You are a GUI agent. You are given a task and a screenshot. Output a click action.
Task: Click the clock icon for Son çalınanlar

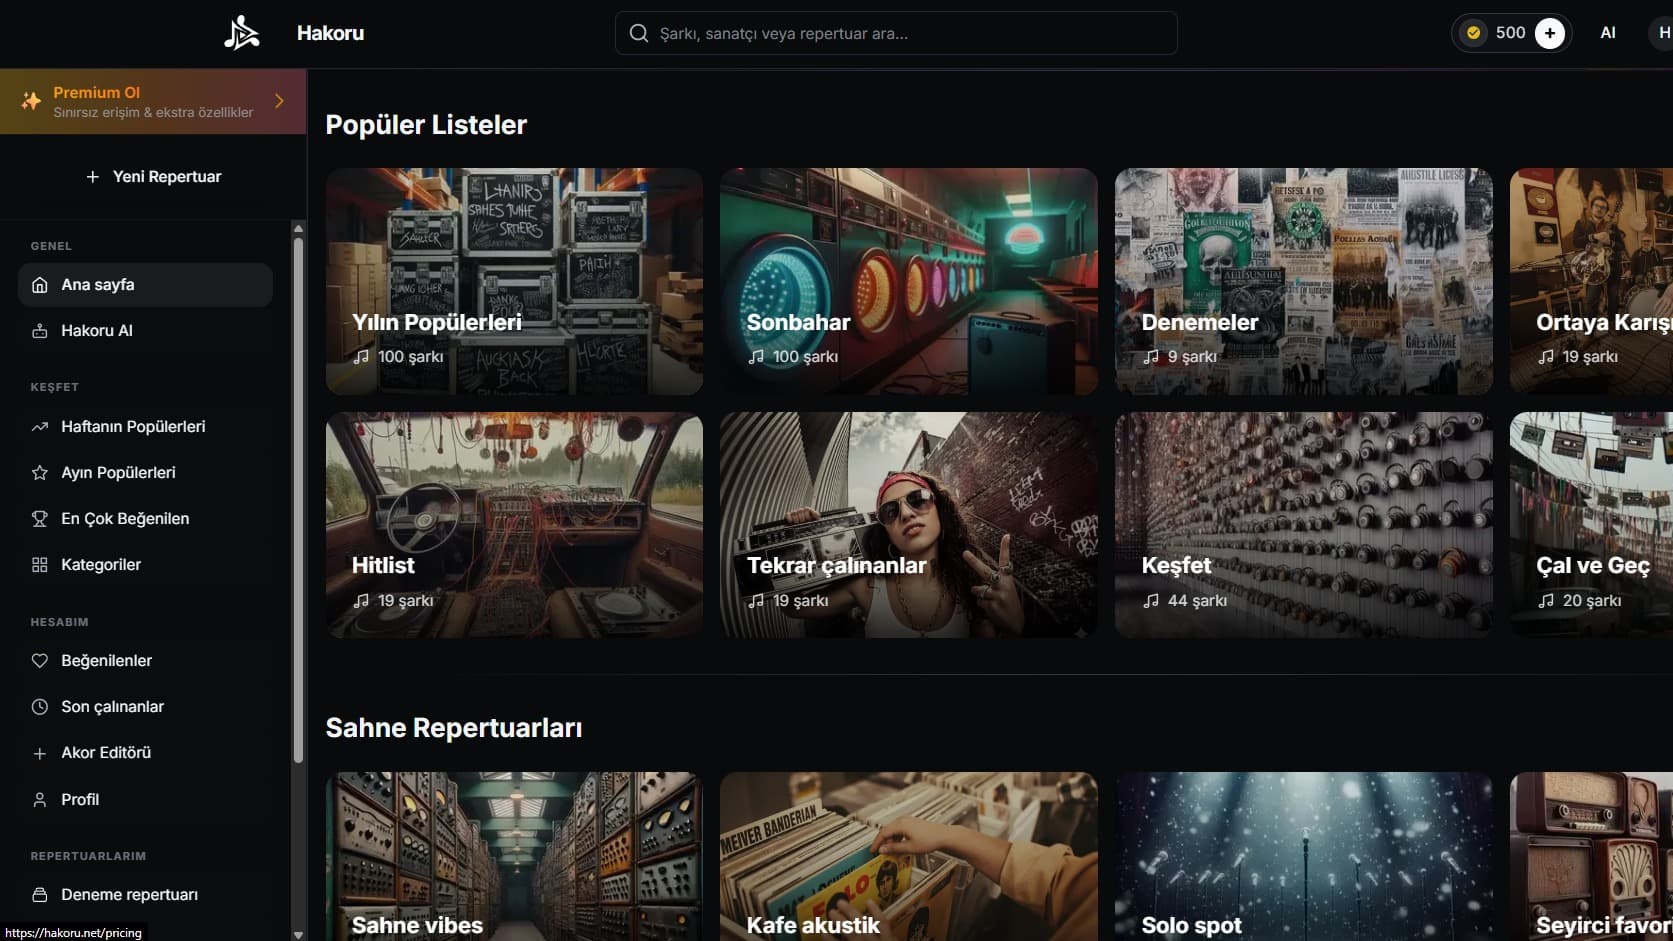click(40, 707)
